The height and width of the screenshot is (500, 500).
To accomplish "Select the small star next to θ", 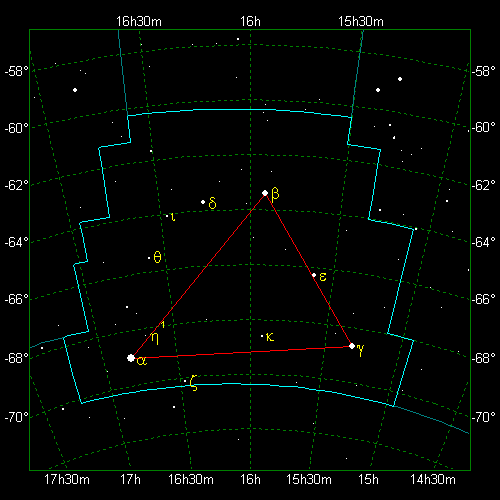I will pyautogui.click(x=149, y=258).
